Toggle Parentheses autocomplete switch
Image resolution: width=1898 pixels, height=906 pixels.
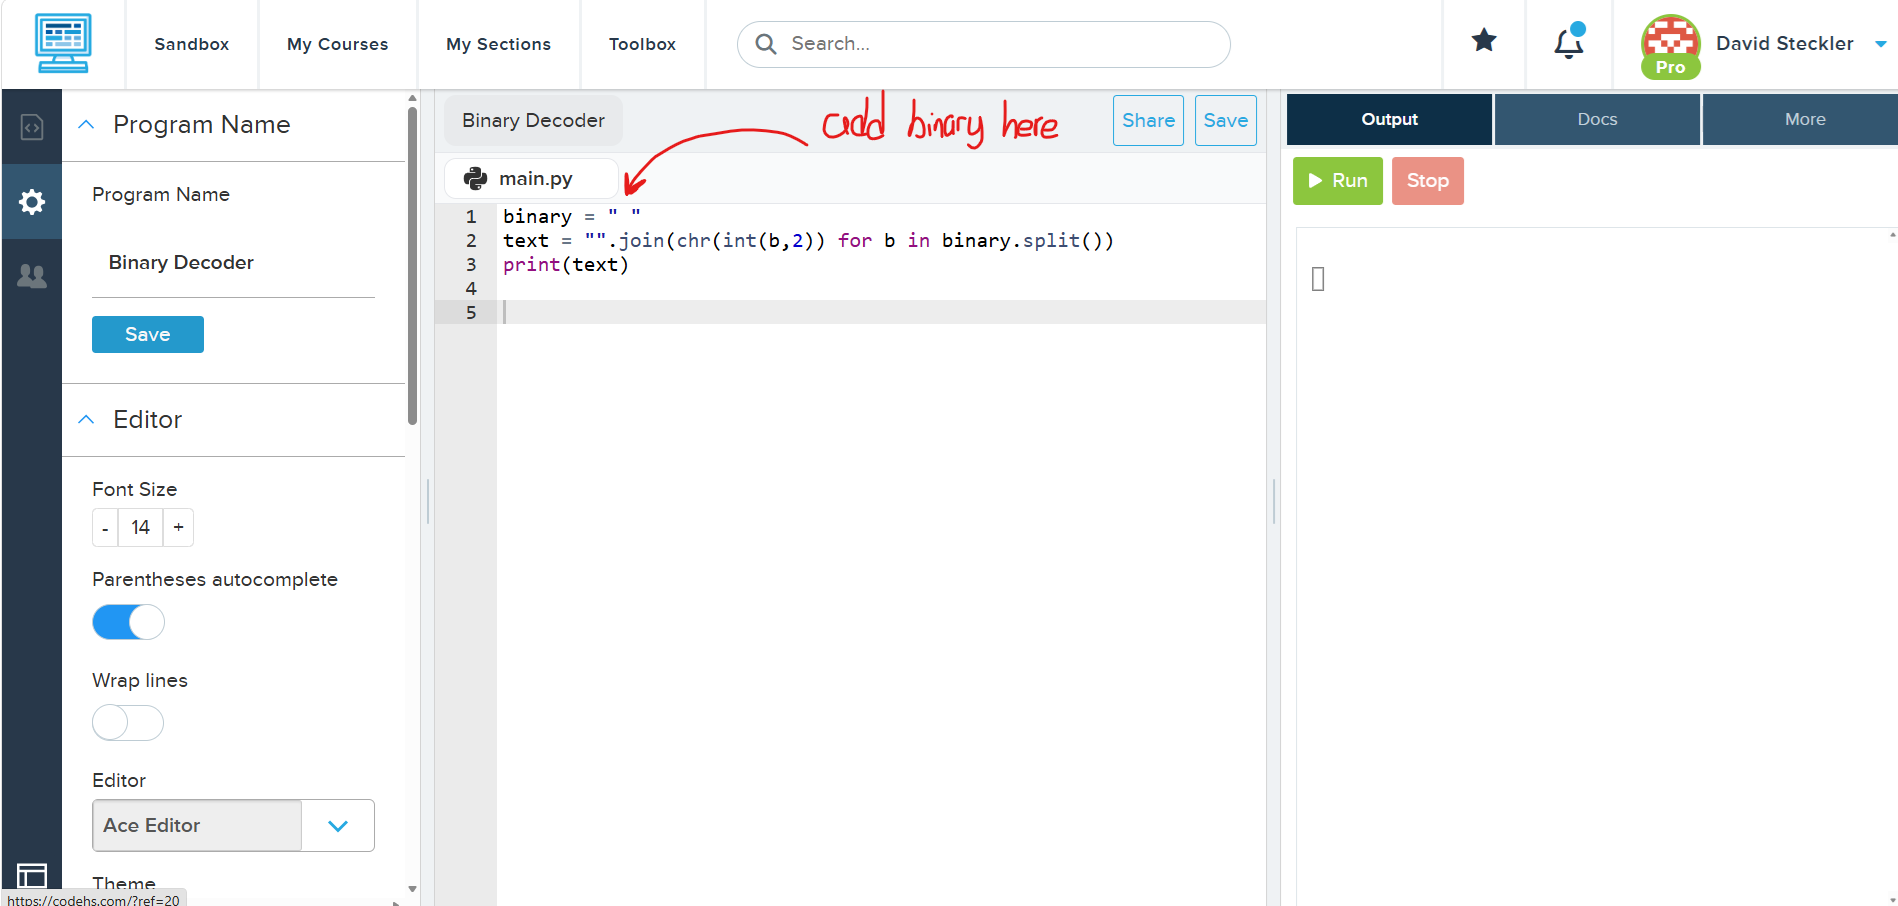tap(128, 622)
